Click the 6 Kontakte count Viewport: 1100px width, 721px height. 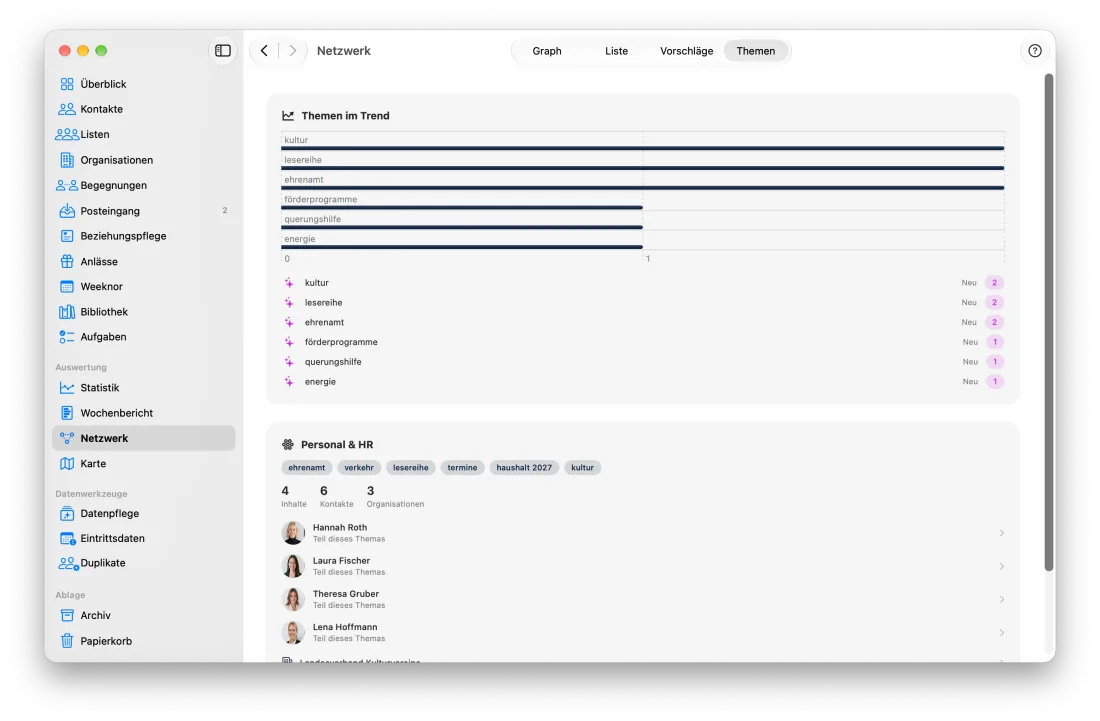point(336,497)
